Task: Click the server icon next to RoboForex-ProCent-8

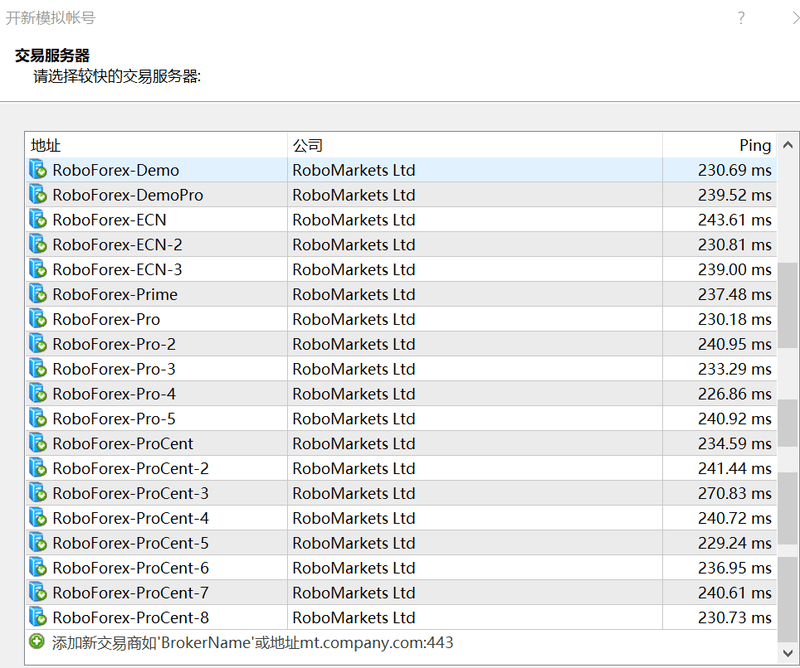Action: click(36, 618)
